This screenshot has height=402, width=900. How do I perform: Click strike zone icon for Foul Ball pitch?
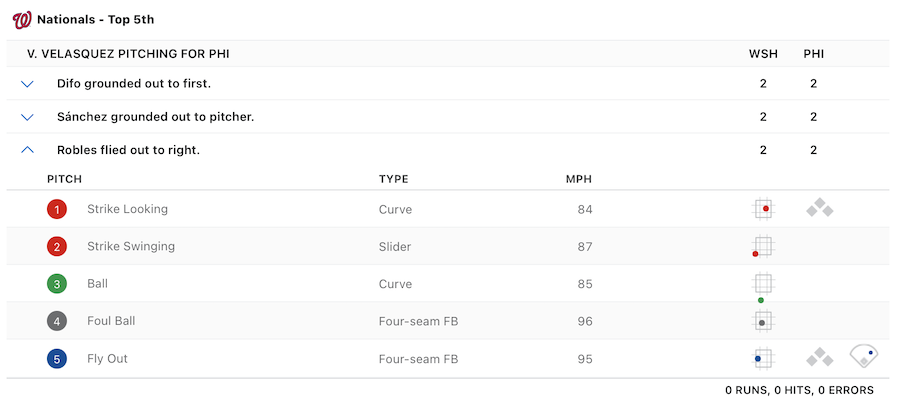pos(764,321)
